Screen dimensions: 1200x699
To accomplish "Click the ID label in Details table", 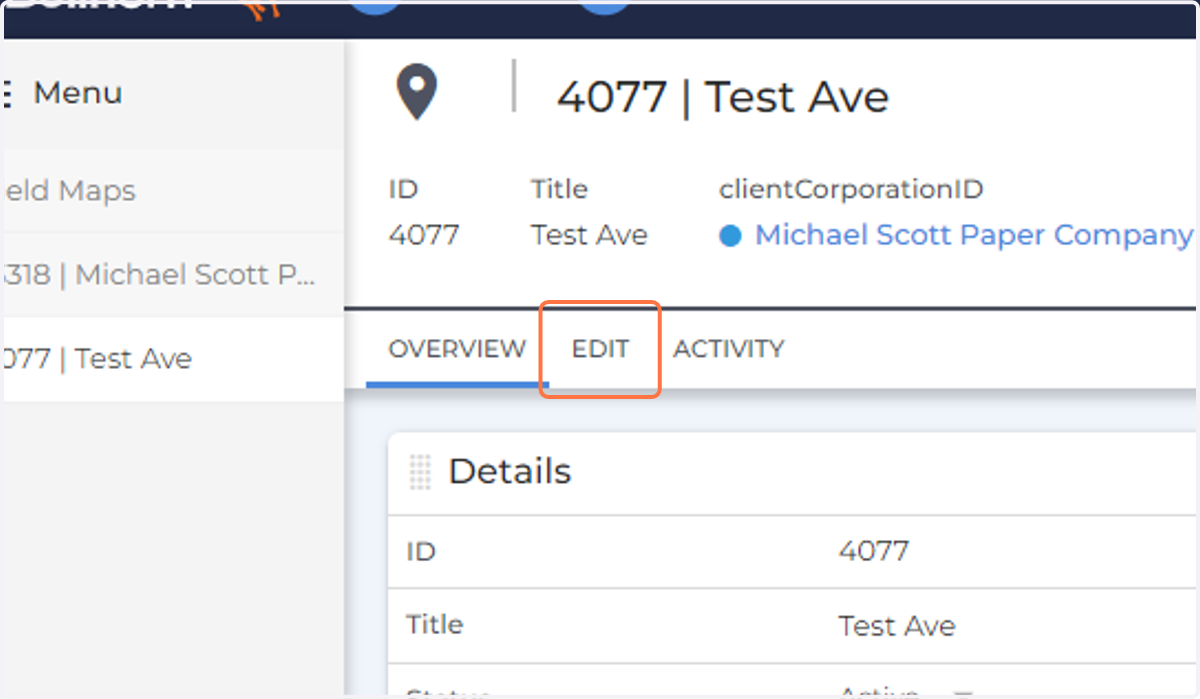I will click(x=421, y=551).
